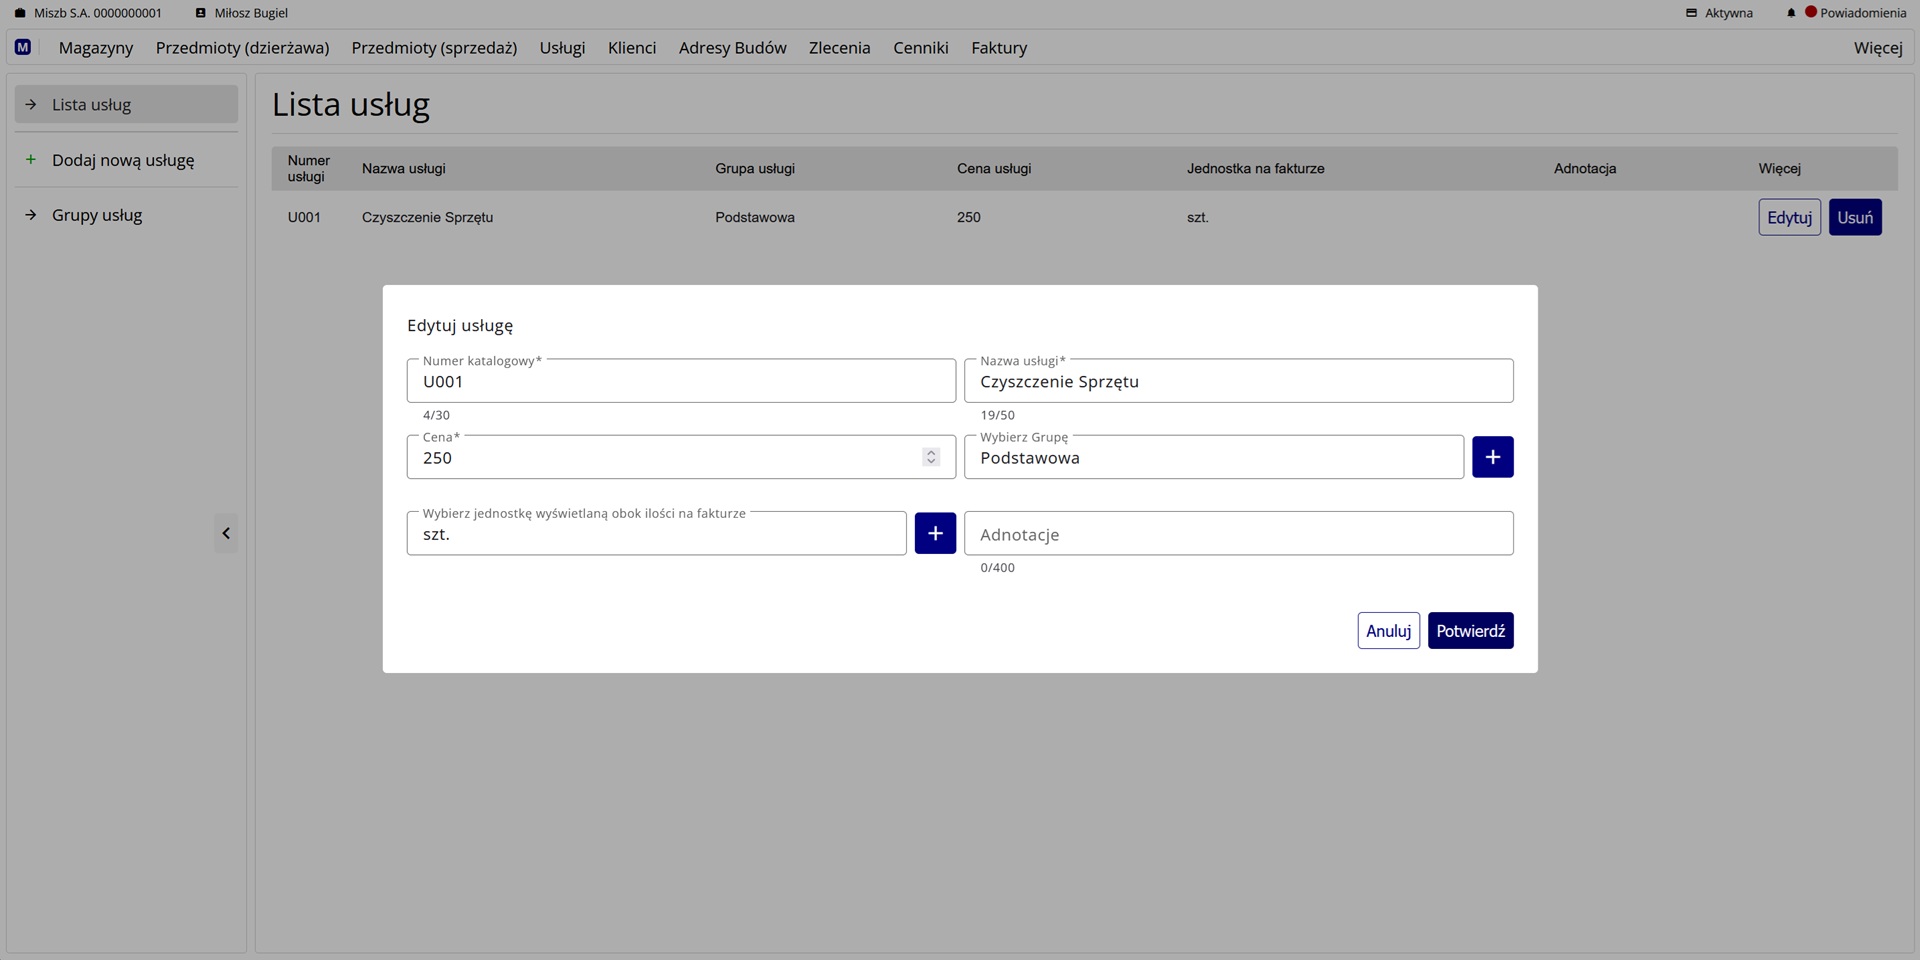The height and width of the screenshot is (960, 1920).
Task: Go to the Faktury menu
Action: point(998,48)
